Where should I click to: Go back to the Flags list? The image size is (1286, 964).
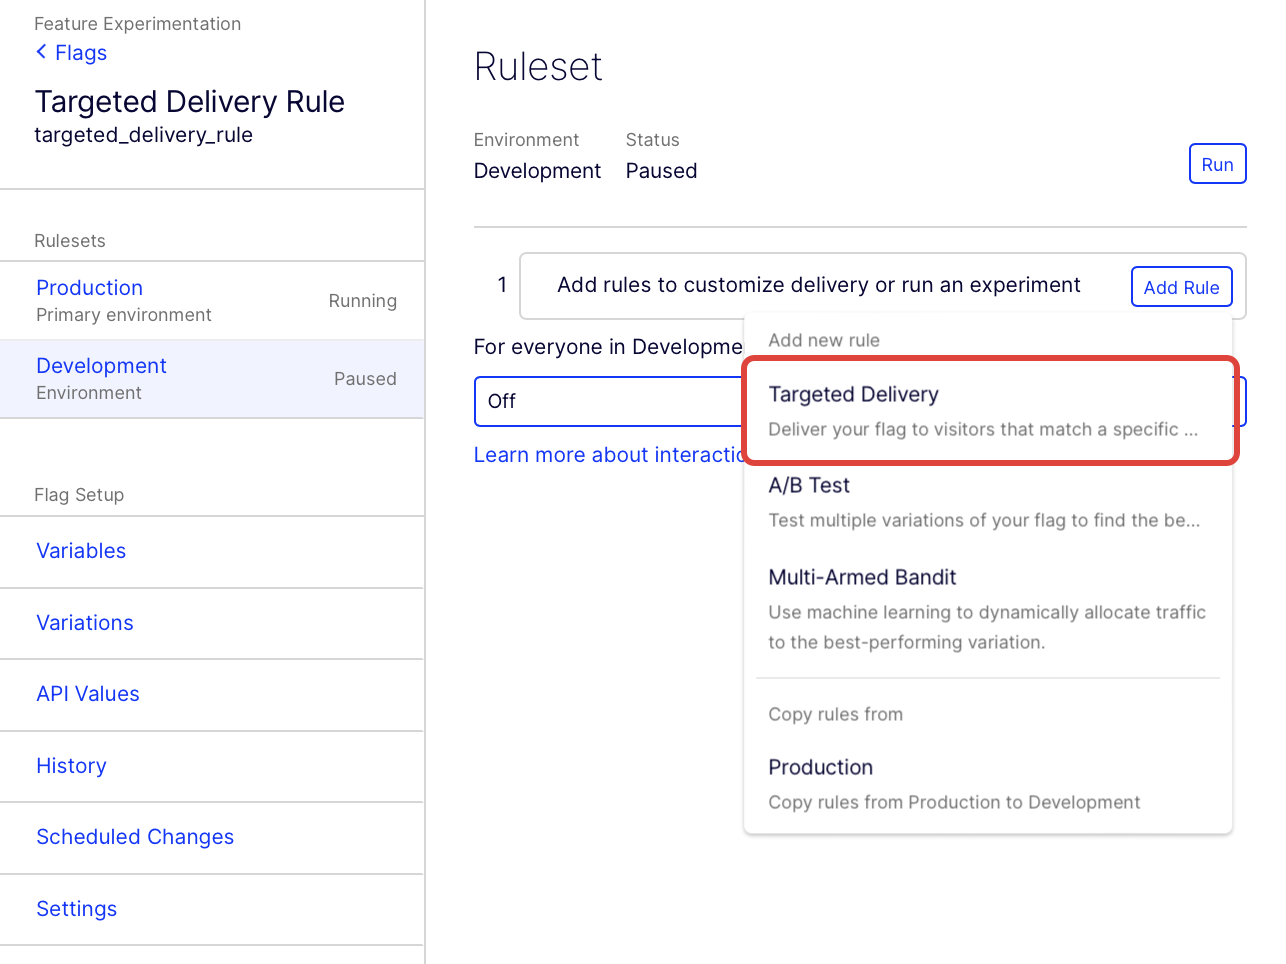[80, 53]
